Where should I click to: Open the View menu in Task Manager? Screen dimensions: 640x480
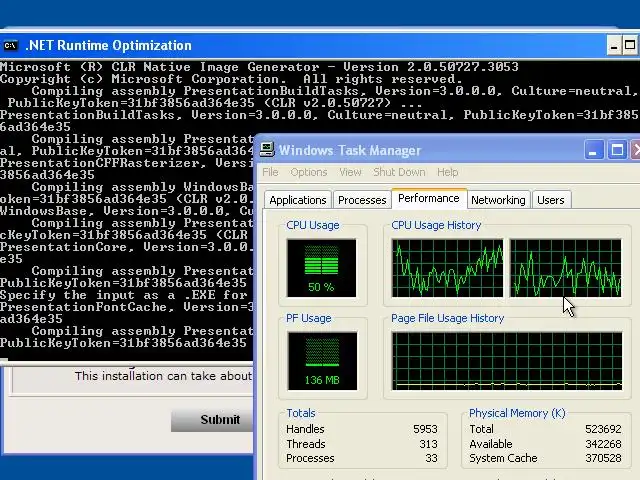coord(350,172)
